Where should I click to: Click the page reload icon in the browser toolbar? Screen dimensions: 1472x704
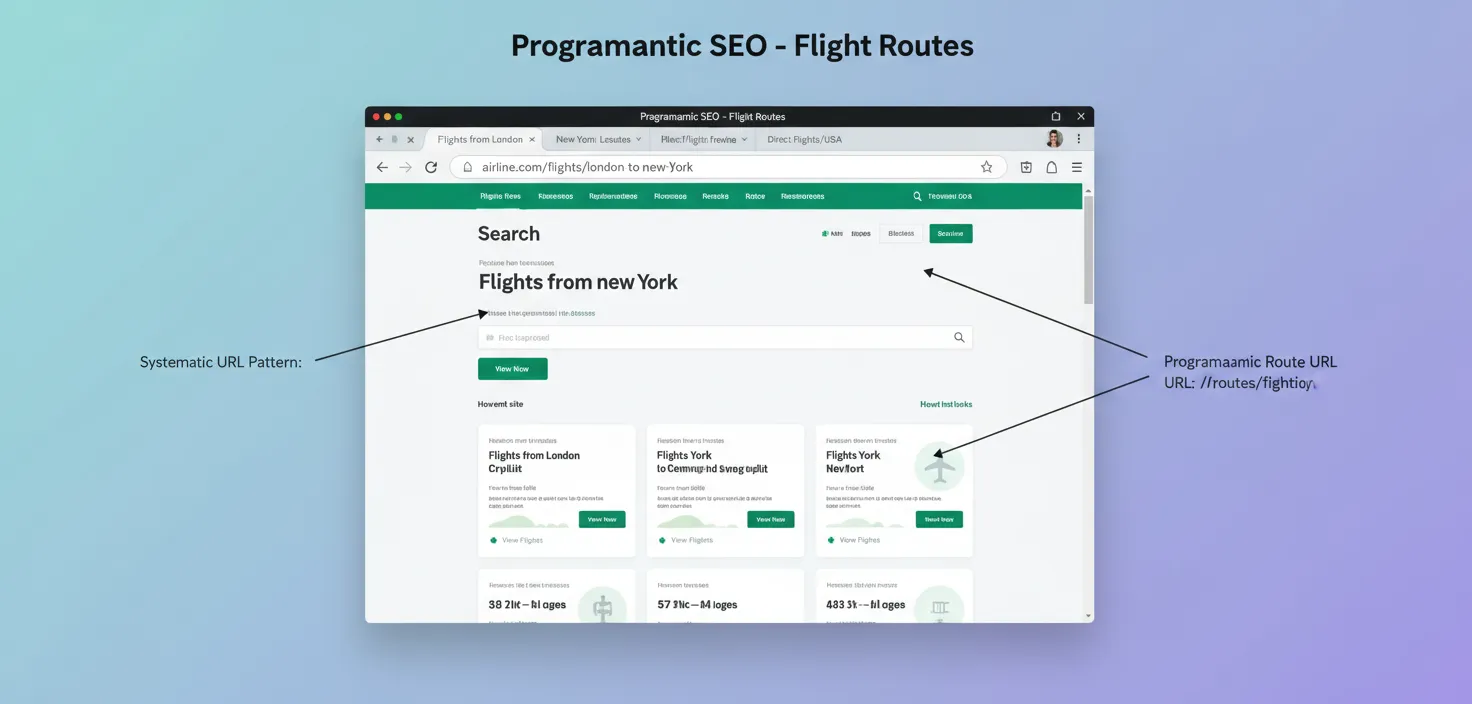coord(431,167)
